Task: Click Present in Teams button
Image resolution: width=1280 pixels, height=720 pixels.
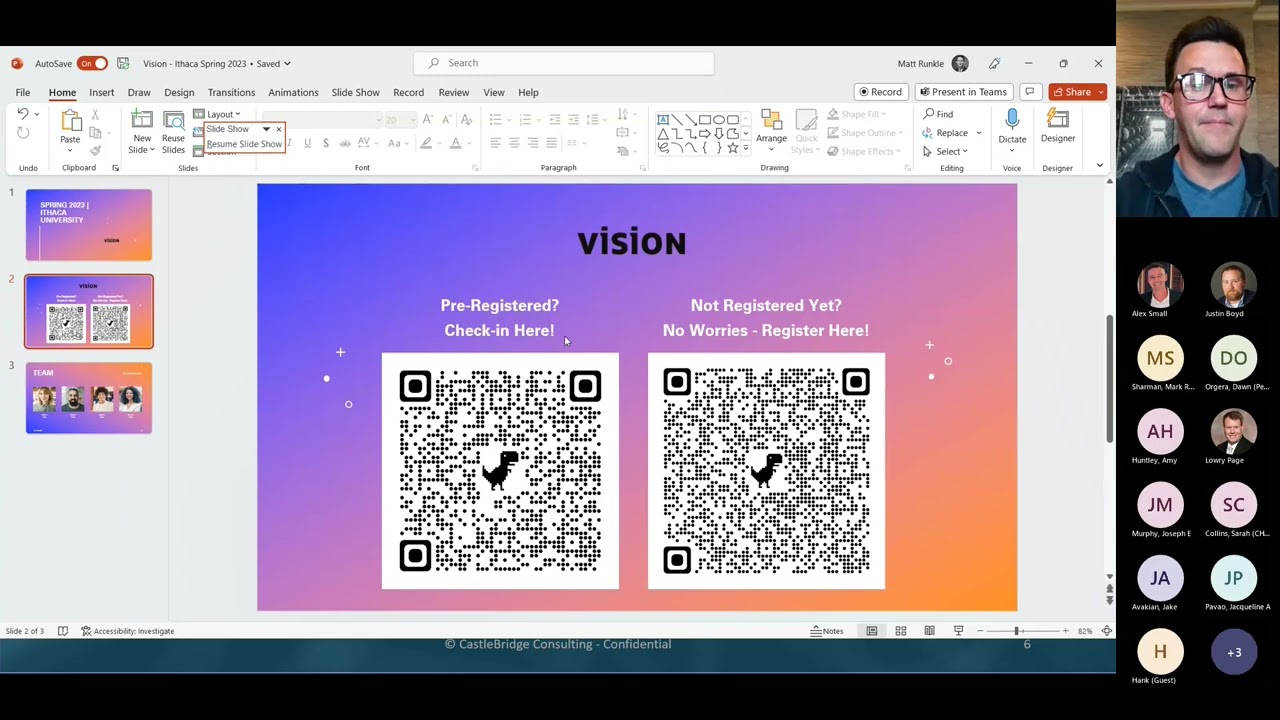Action: click(x=963, y=92)
